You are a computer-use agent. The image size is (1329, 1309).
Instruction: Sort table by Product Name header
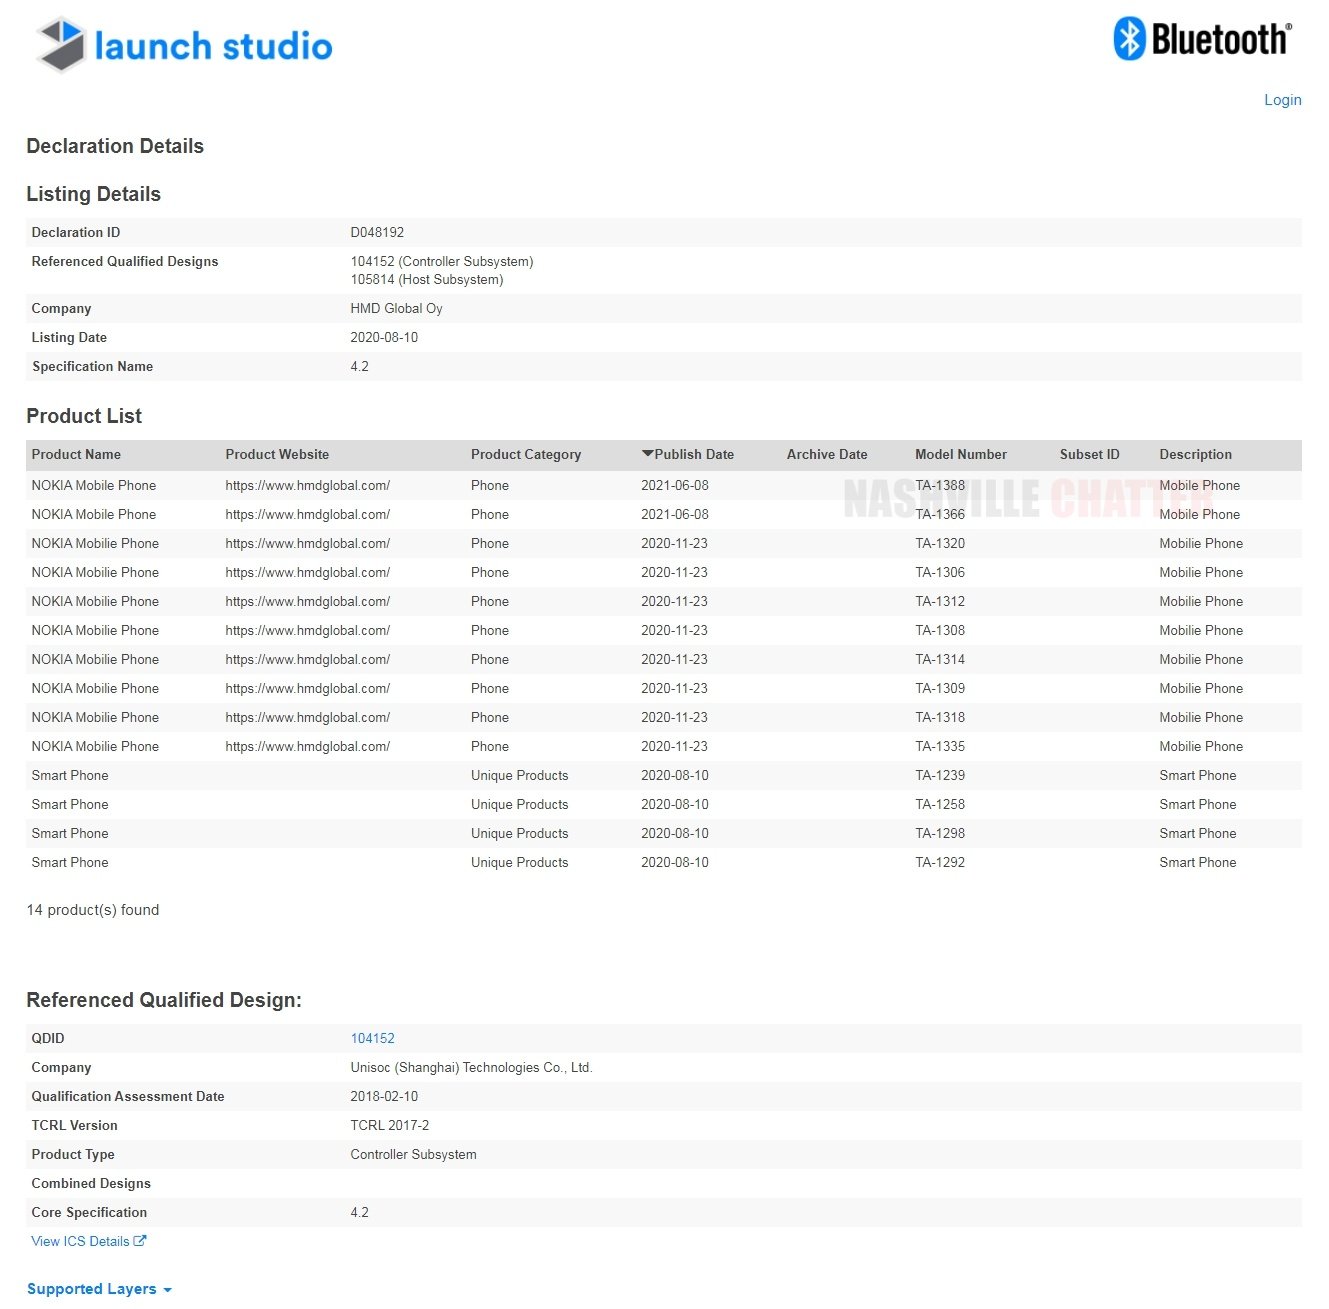click(76, 454)
